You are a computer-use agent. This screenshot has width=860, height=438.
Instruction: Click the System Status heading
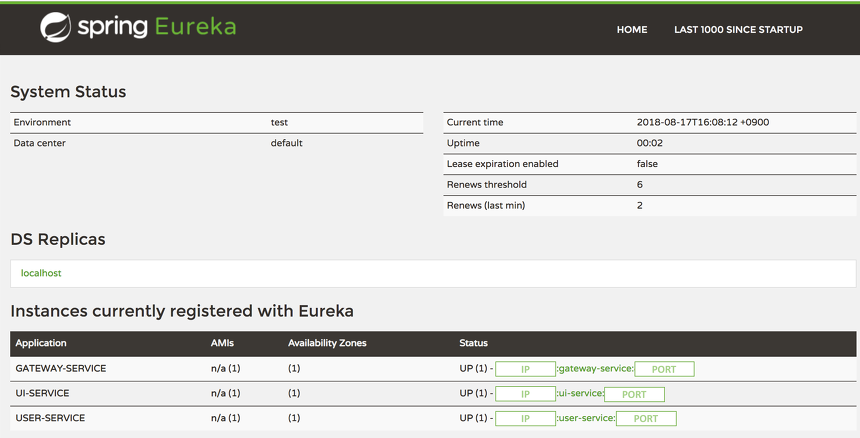[x=68, y=92]
